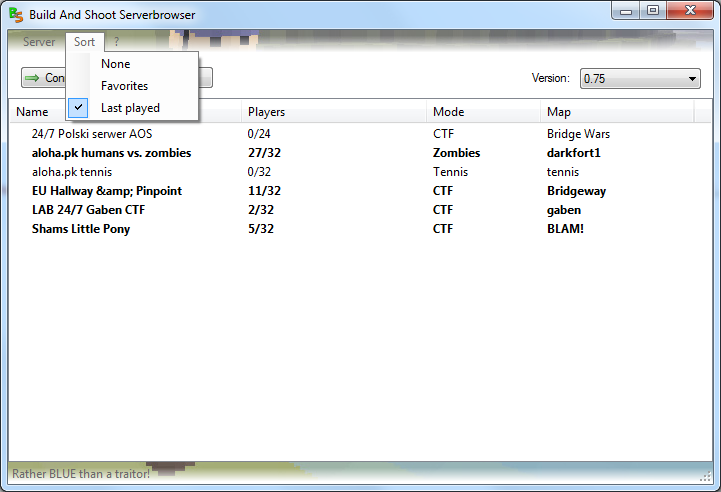Click the Map column header

(x=558, y=112)
